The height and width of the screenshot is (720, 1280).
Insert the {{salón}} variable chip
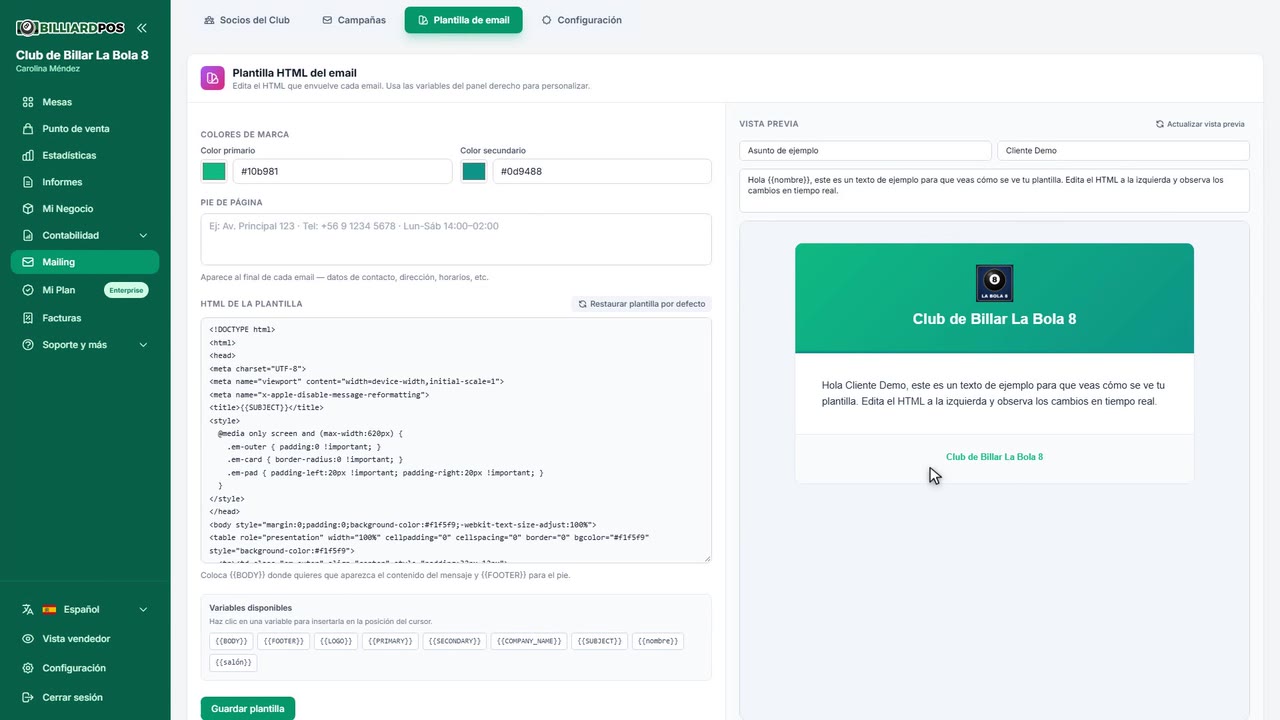[x=233, y=663]
